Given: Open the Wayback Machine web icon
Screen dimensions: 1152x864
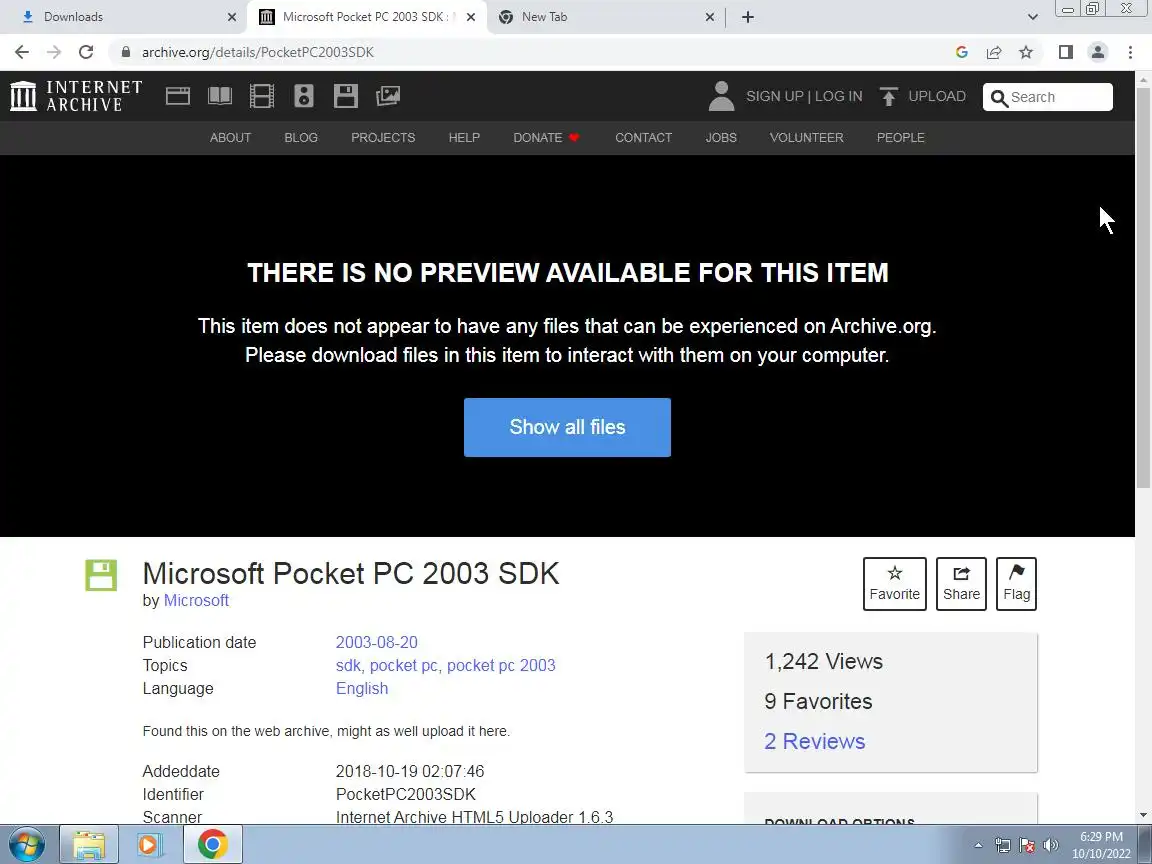Looking at the screenshot, I should 178,96.
